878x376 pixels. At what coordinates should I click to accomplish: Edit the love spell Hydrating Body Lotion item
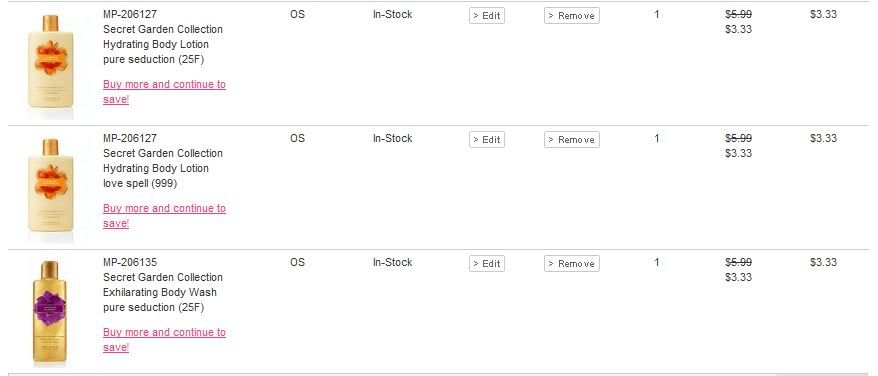pos(487,140)
